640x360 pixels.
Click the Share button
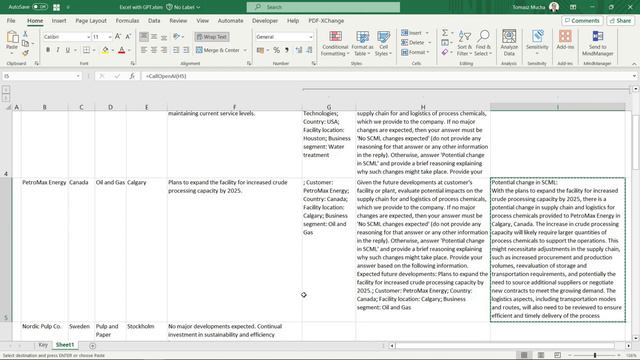point(620,20)
